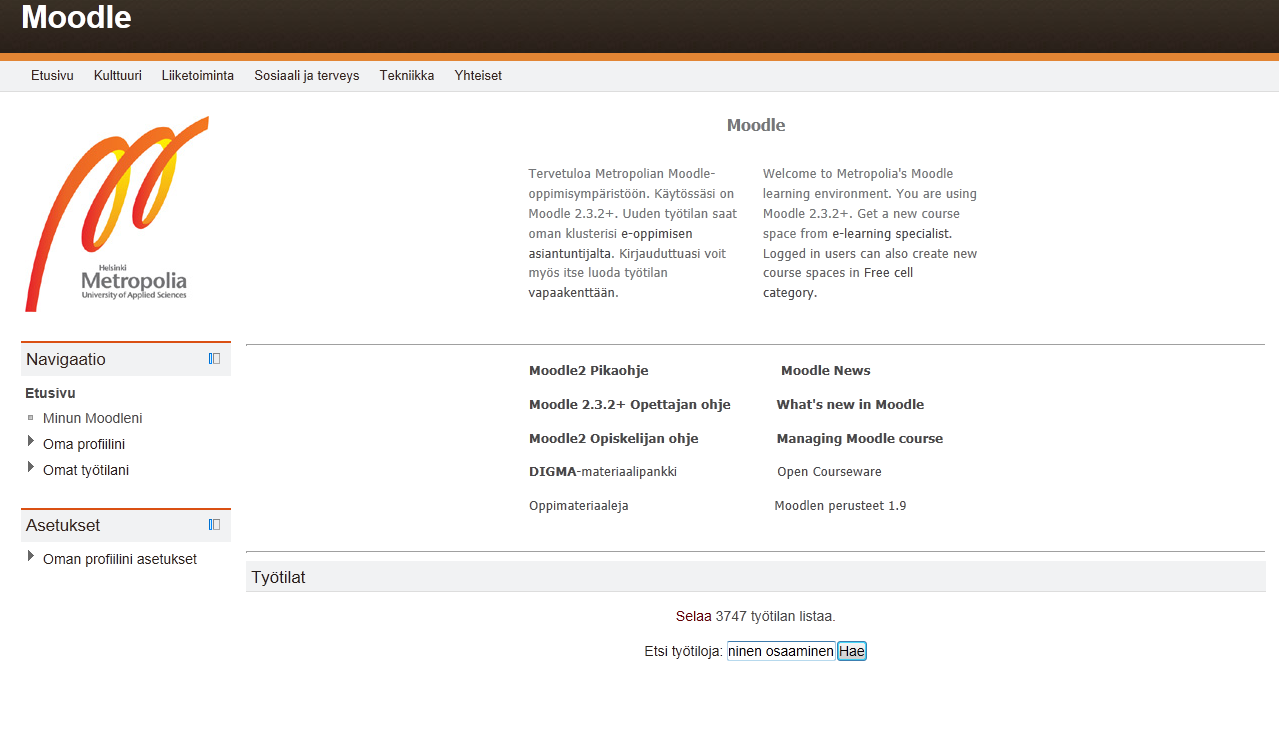This screenshot has height=732, width=1279.
Task: Open Moodle2 Pikaohje link
Action: tap(589, 371)
